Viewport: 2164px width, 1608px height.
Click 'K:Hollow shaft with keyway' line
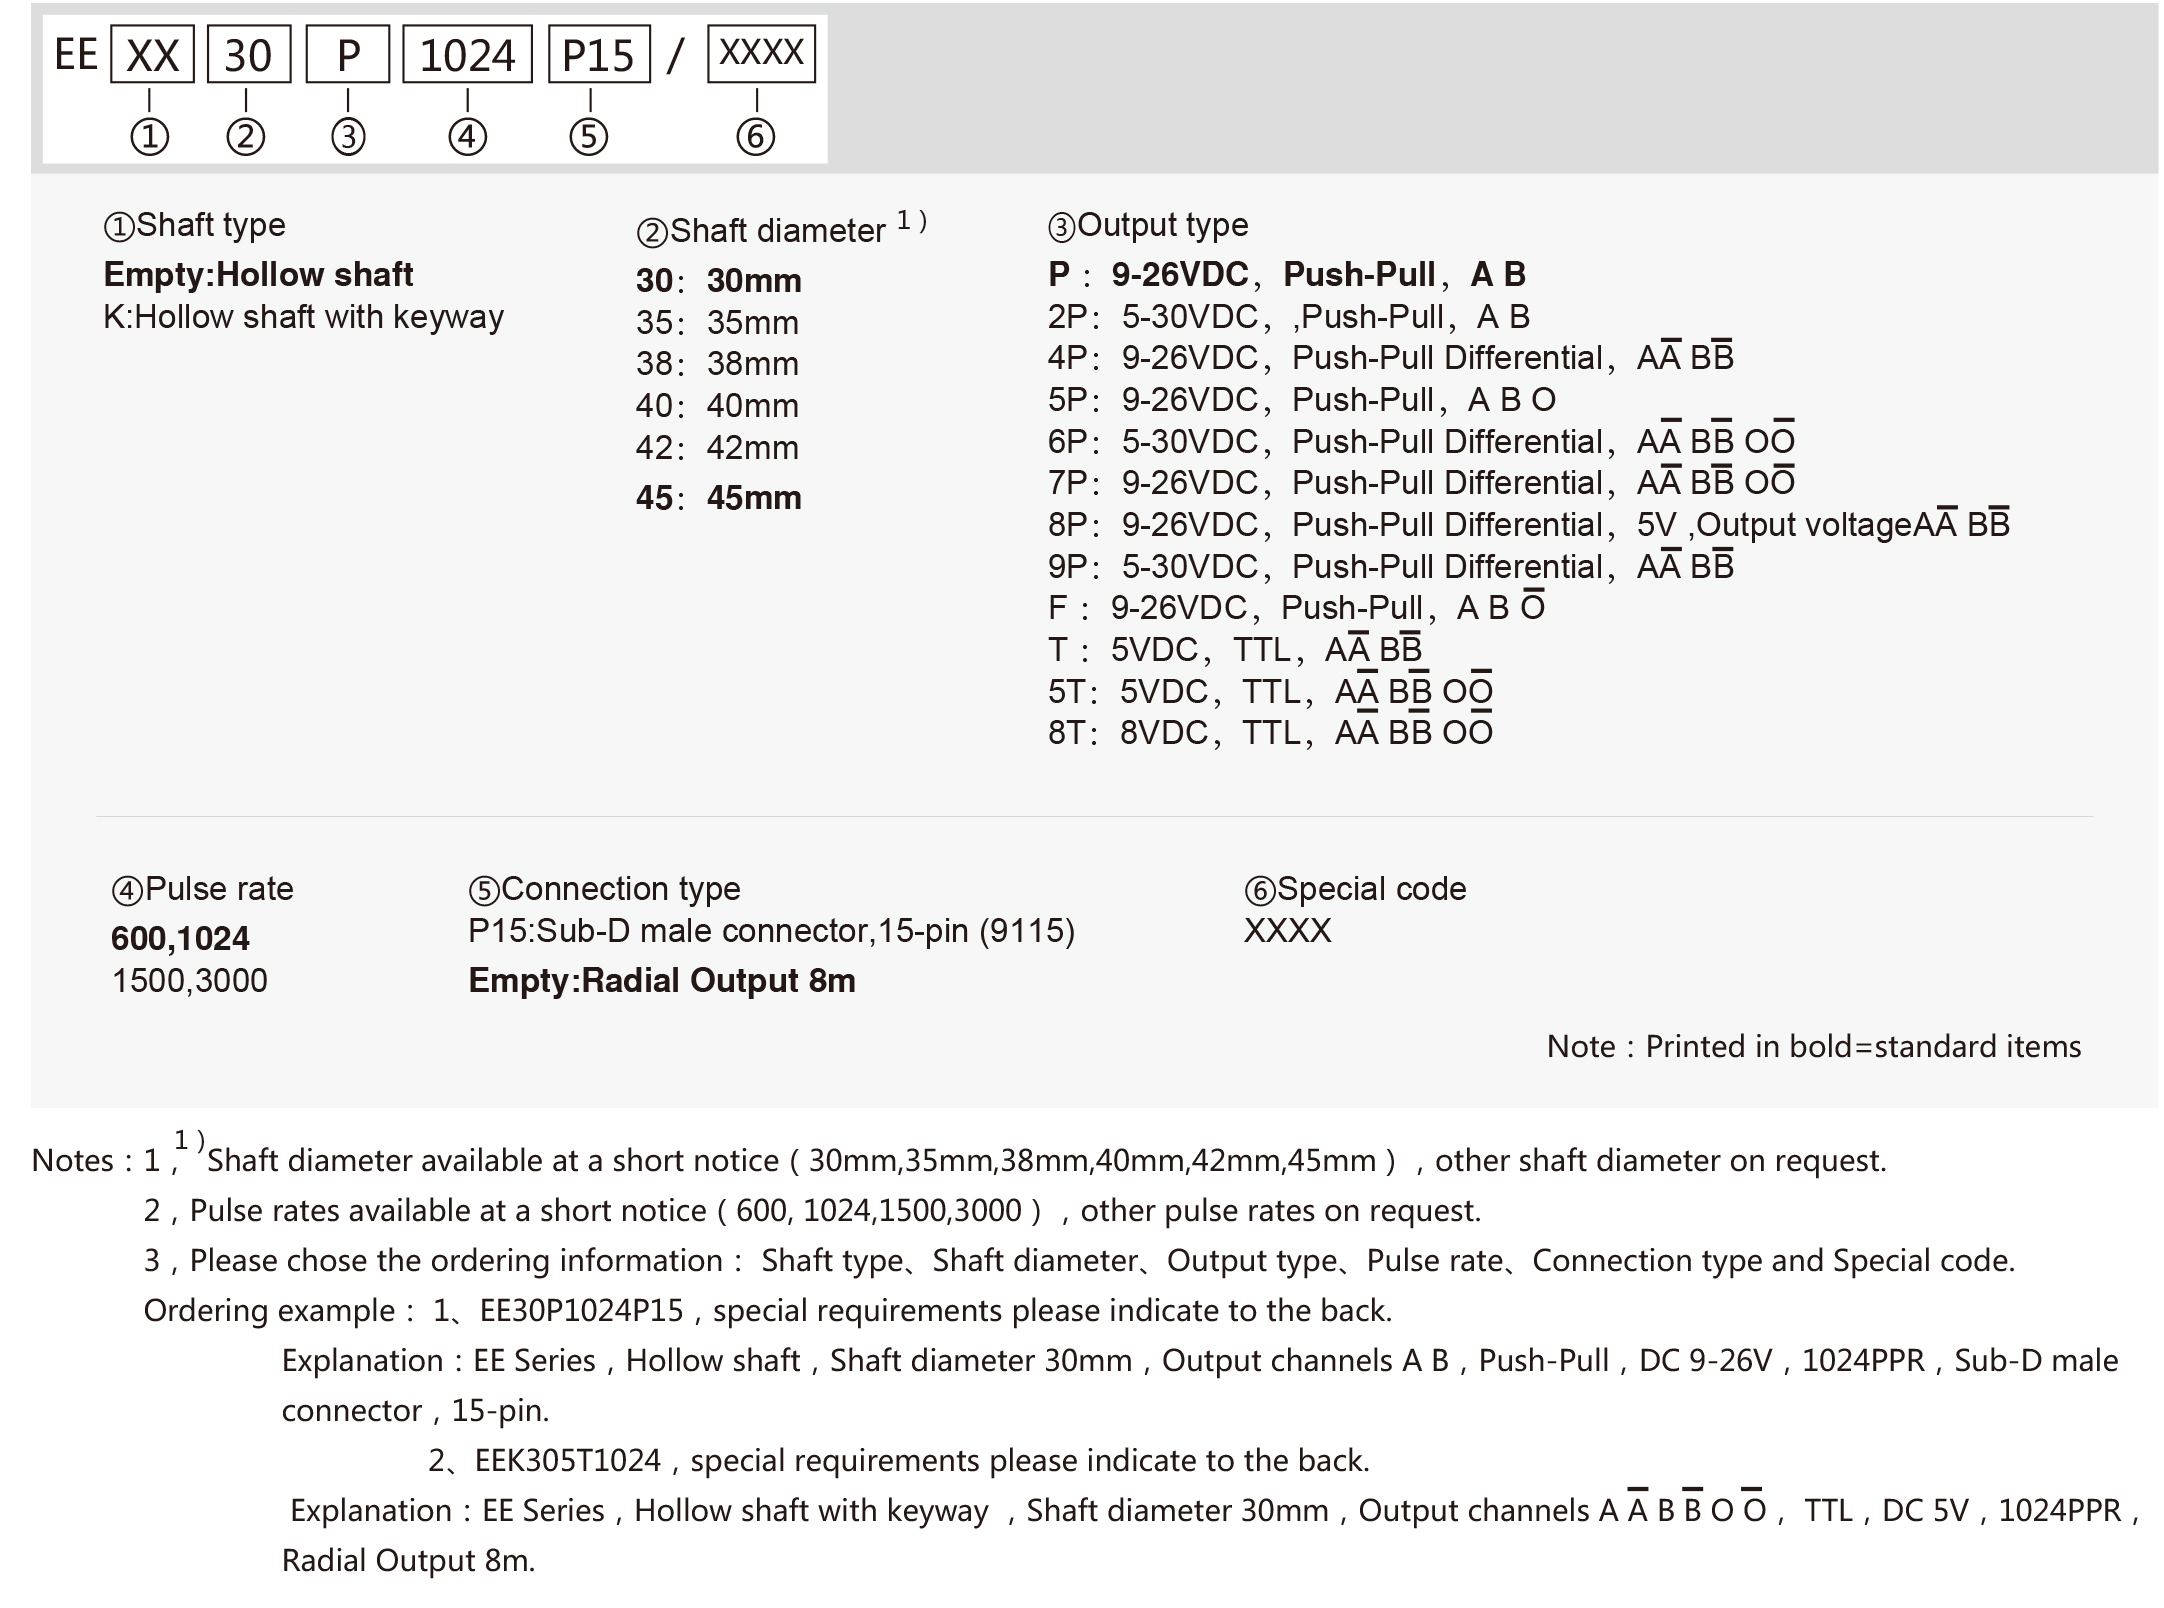304,317
